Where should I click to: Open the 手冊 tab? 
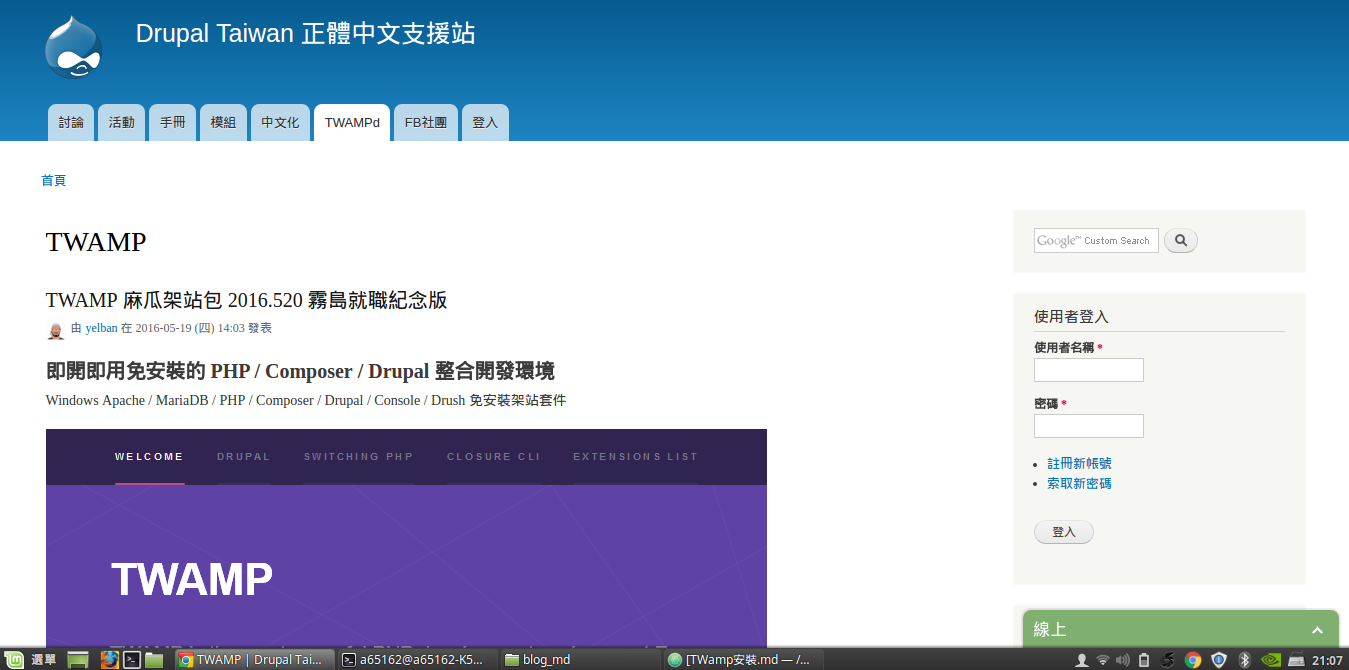(173, 123)
